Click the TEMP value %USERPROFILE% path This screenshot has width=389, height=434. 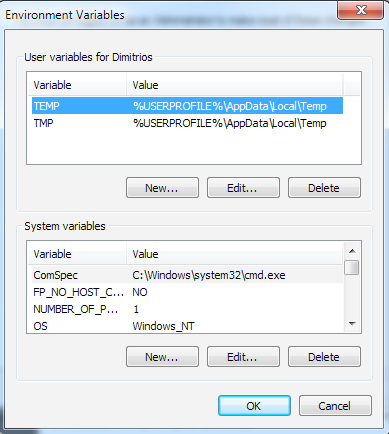click(230, 106)
